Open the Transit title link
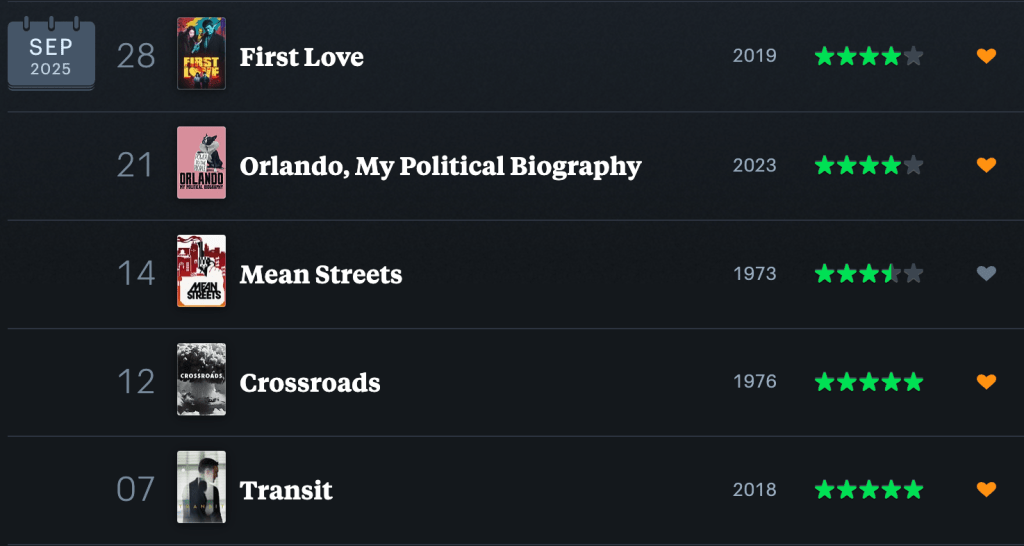 (286, 490)
